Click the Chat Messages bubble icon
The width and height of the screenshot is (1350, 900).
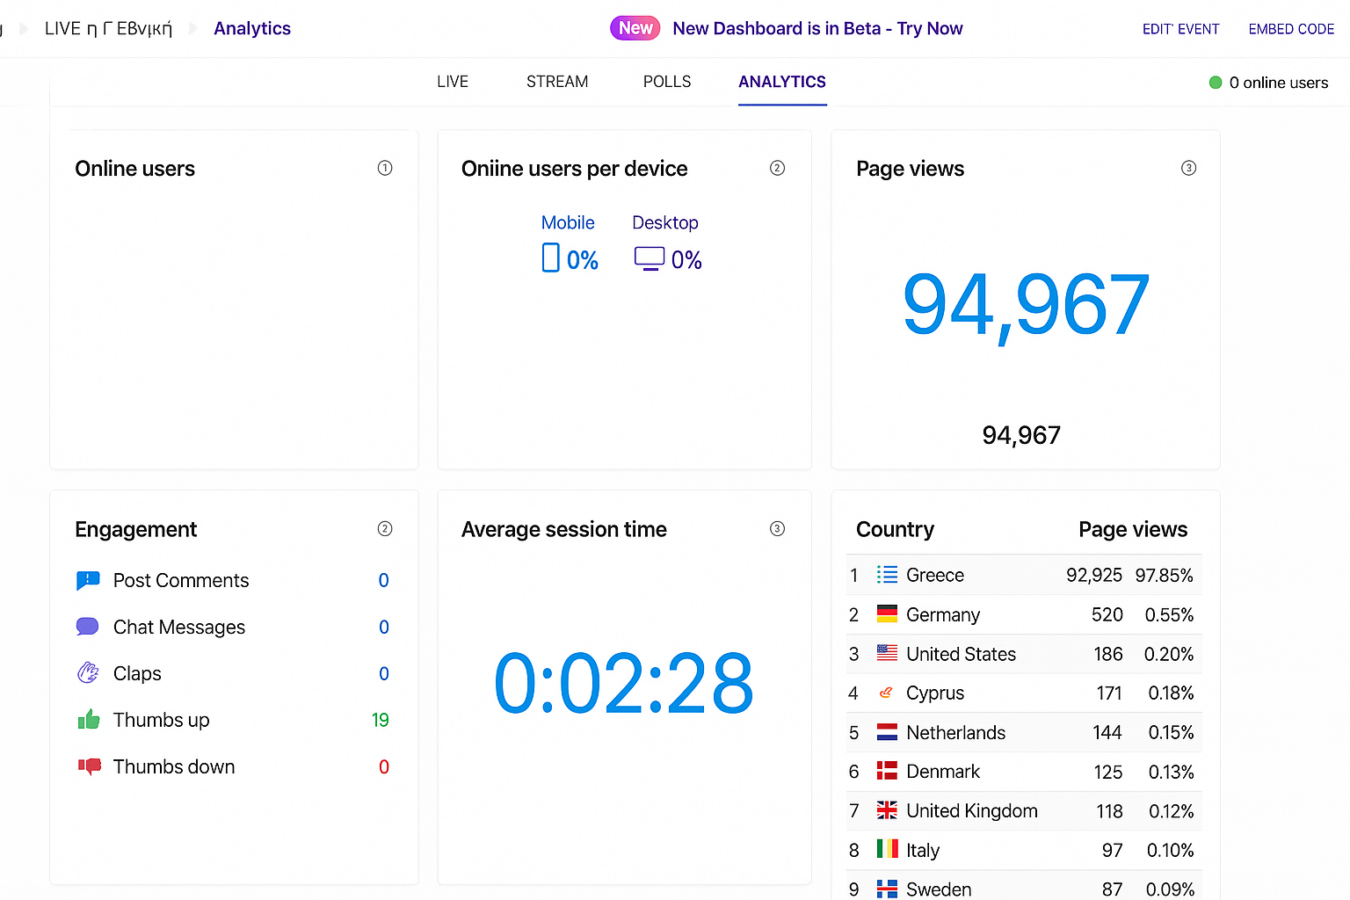pyautogui.click(x=88, y=627)
